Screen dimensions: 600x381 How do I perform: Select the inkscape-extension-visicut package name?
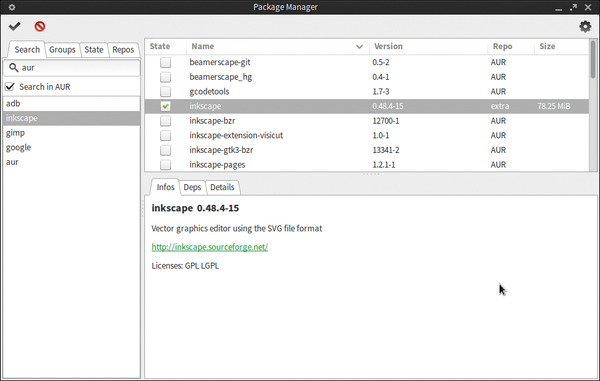click(x=236, y=135)
